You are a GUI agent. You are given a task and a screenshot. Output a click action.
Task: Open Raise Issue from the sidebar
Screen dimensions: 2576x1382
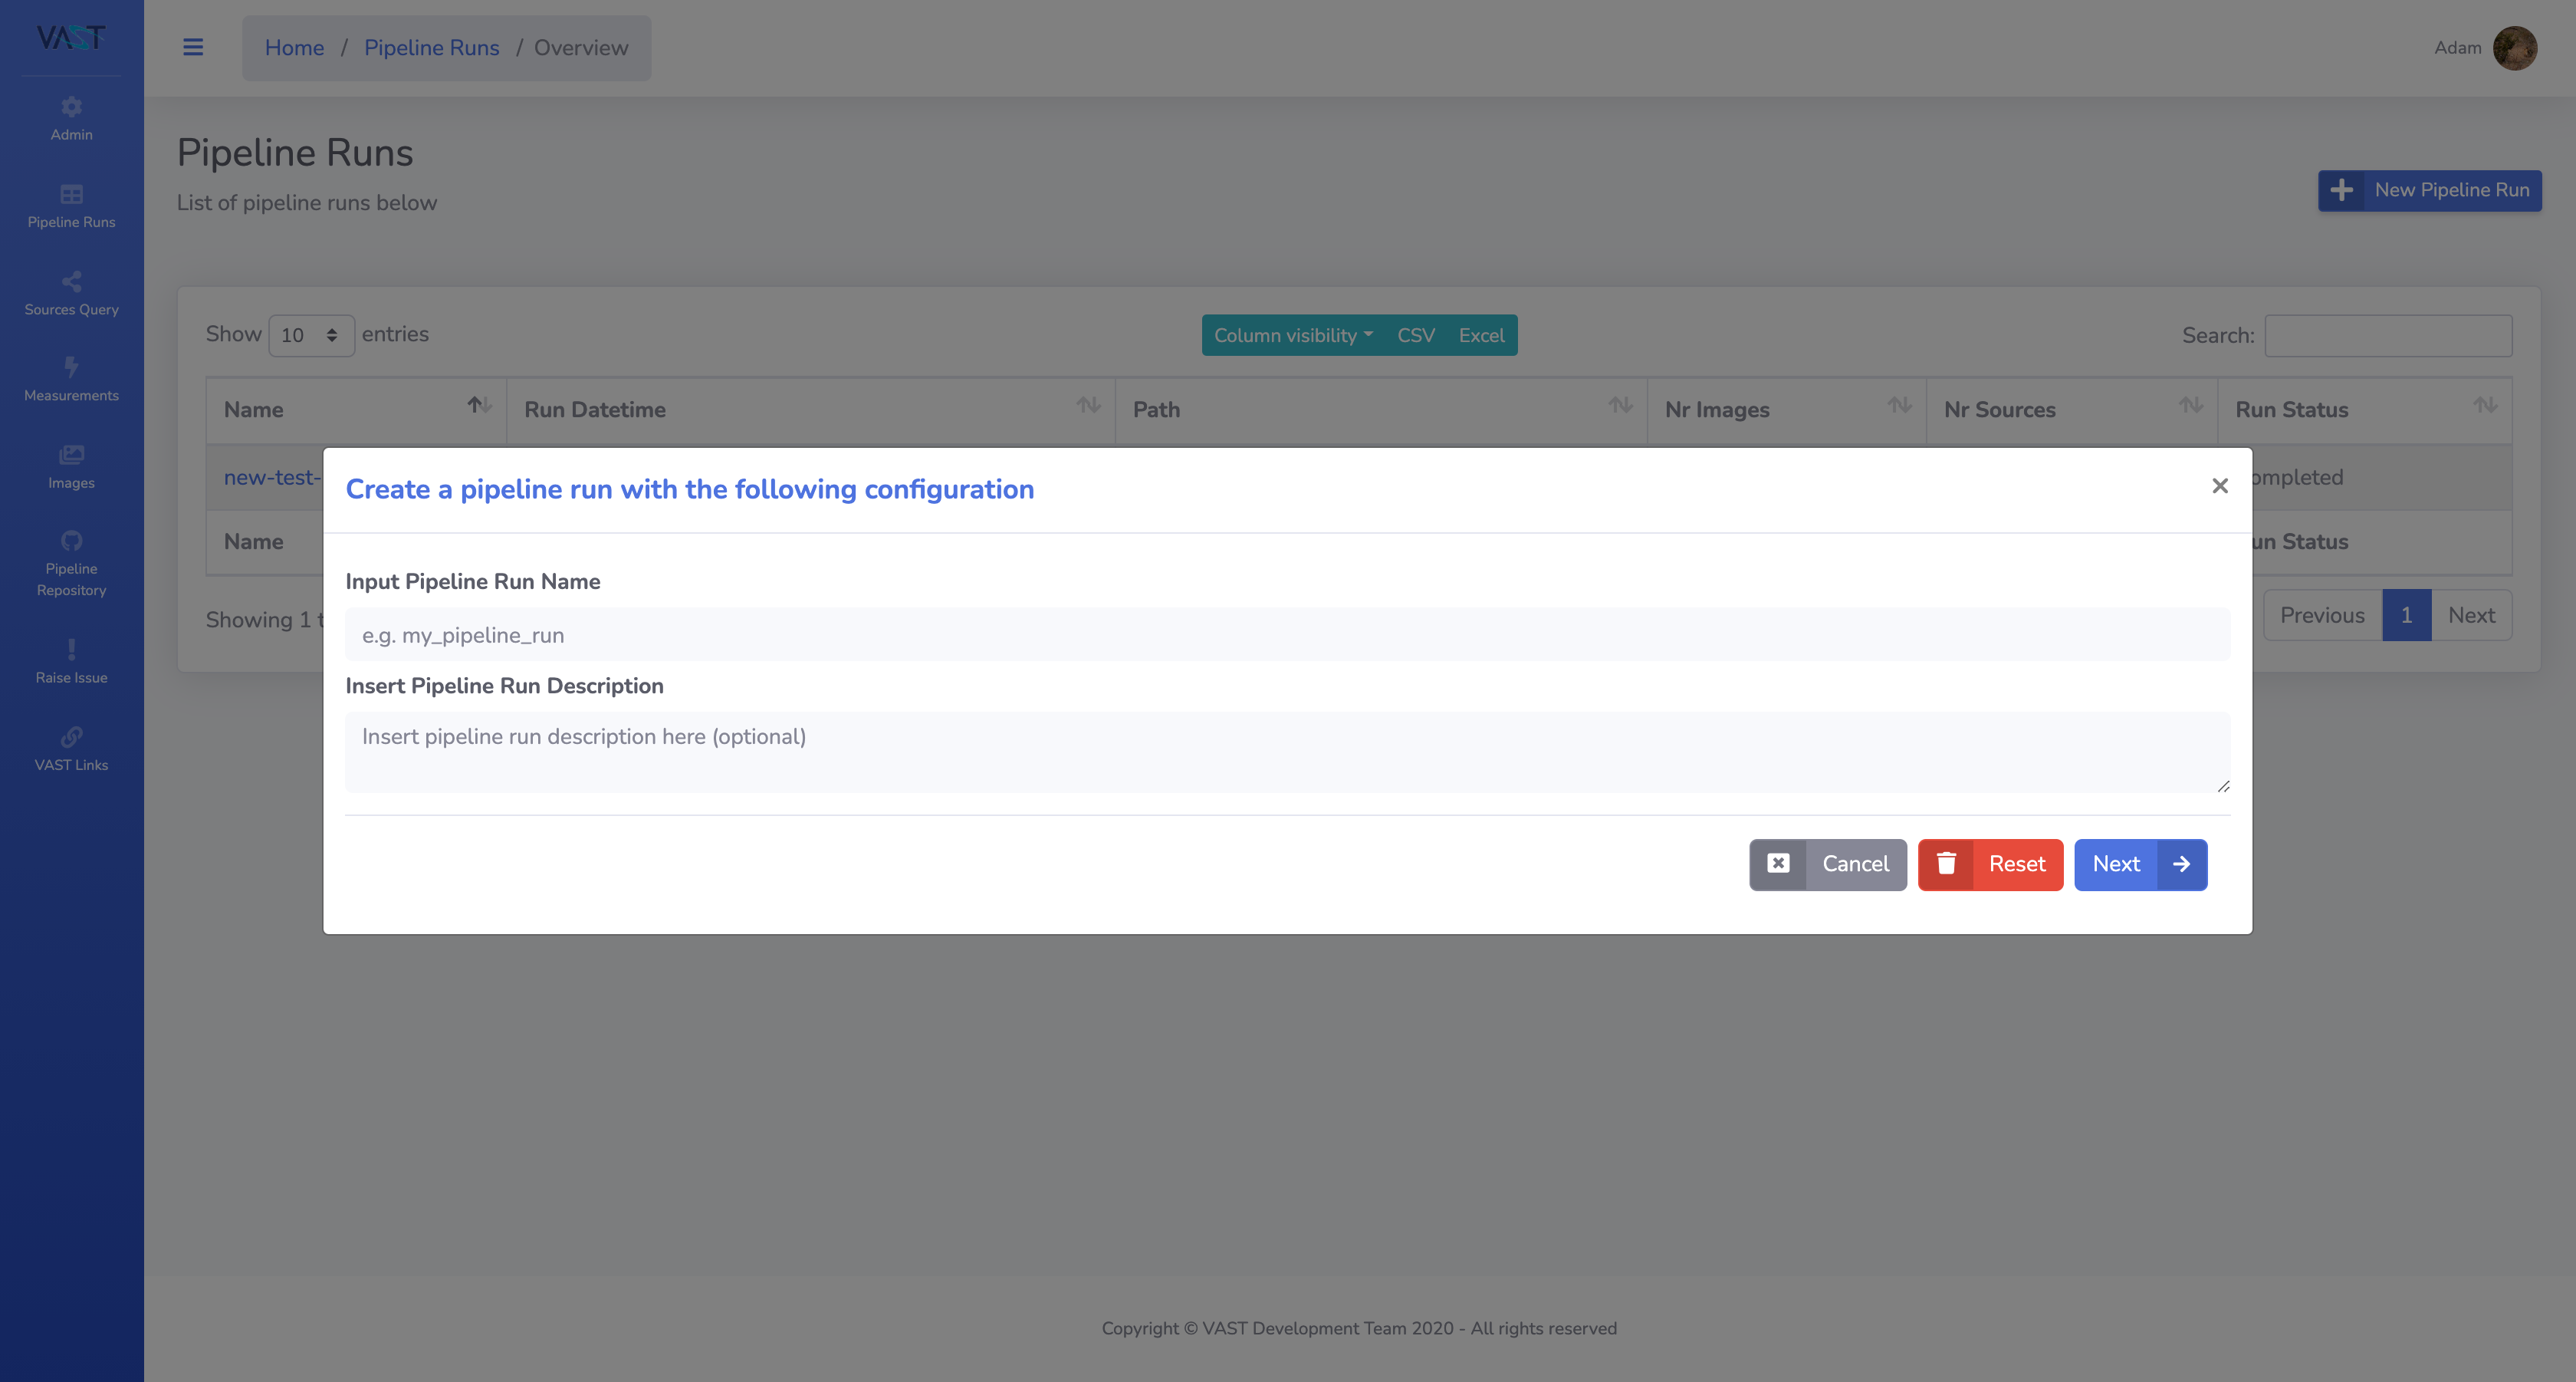[x=71, y=660]
